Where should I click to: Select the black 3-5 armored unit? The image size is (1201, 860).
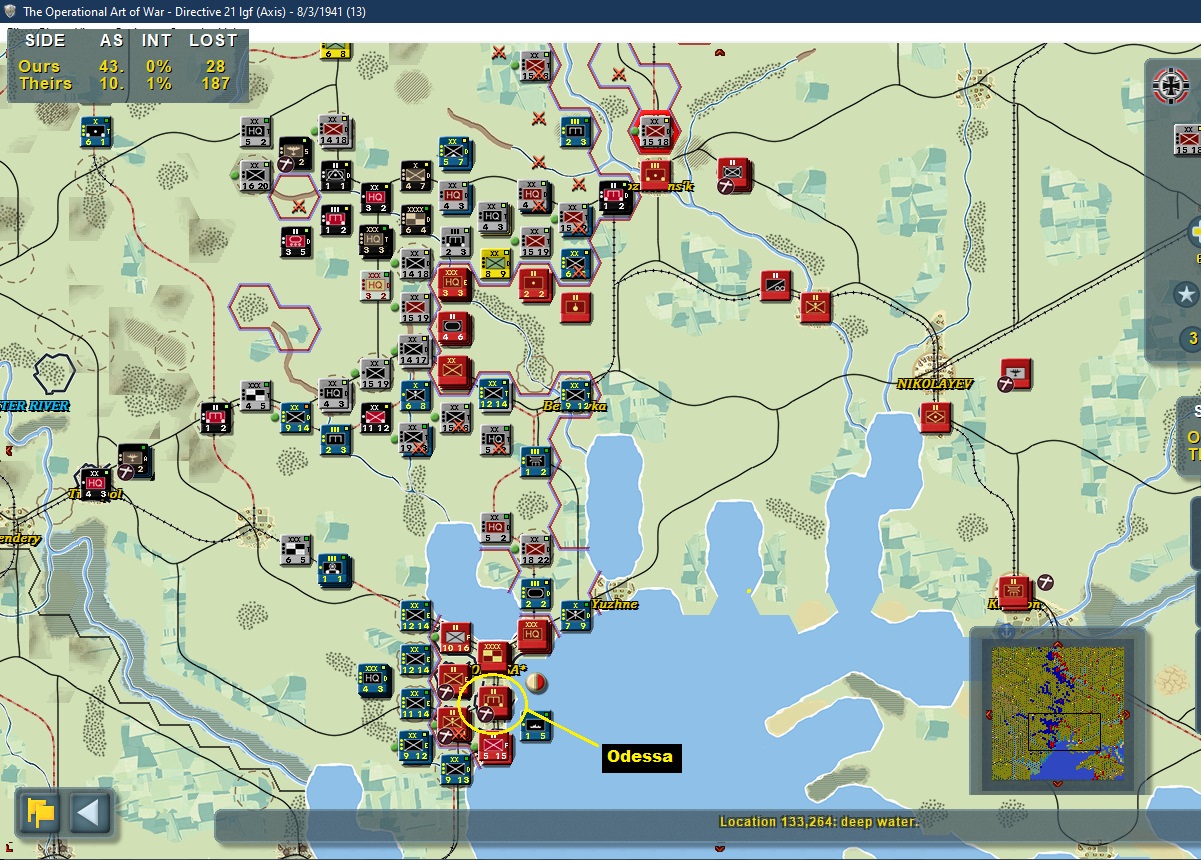coord(296,241)
